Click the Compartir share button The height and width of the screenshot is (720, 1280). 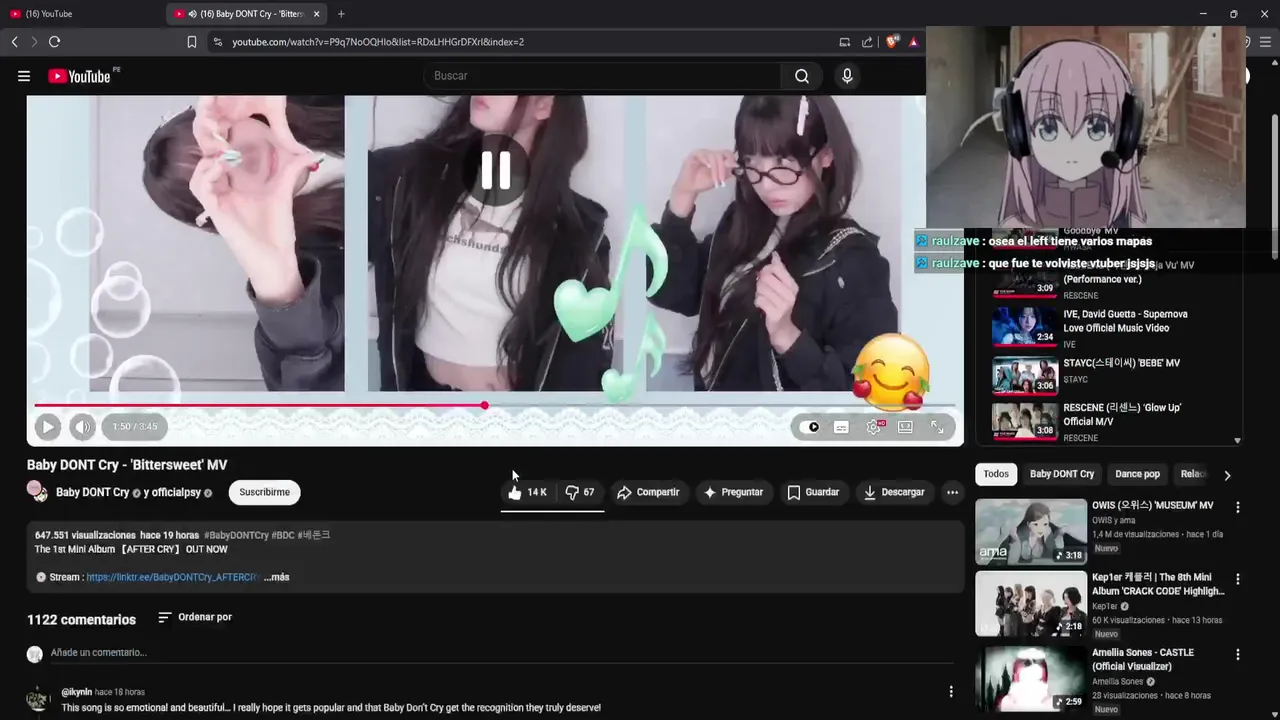coord(648,492)
